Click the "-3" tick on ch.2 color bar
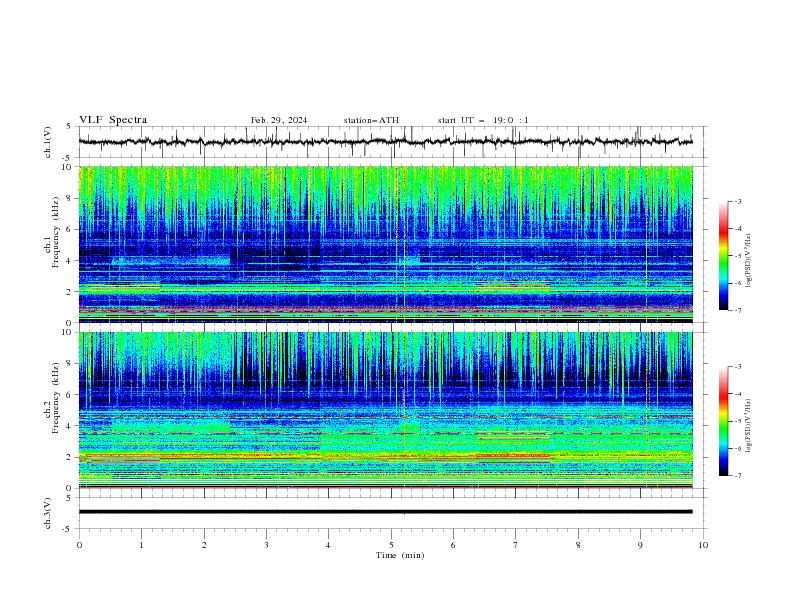The height and width of the screenshot is (612, 792). pyautogui.click(x=738, y=367)
